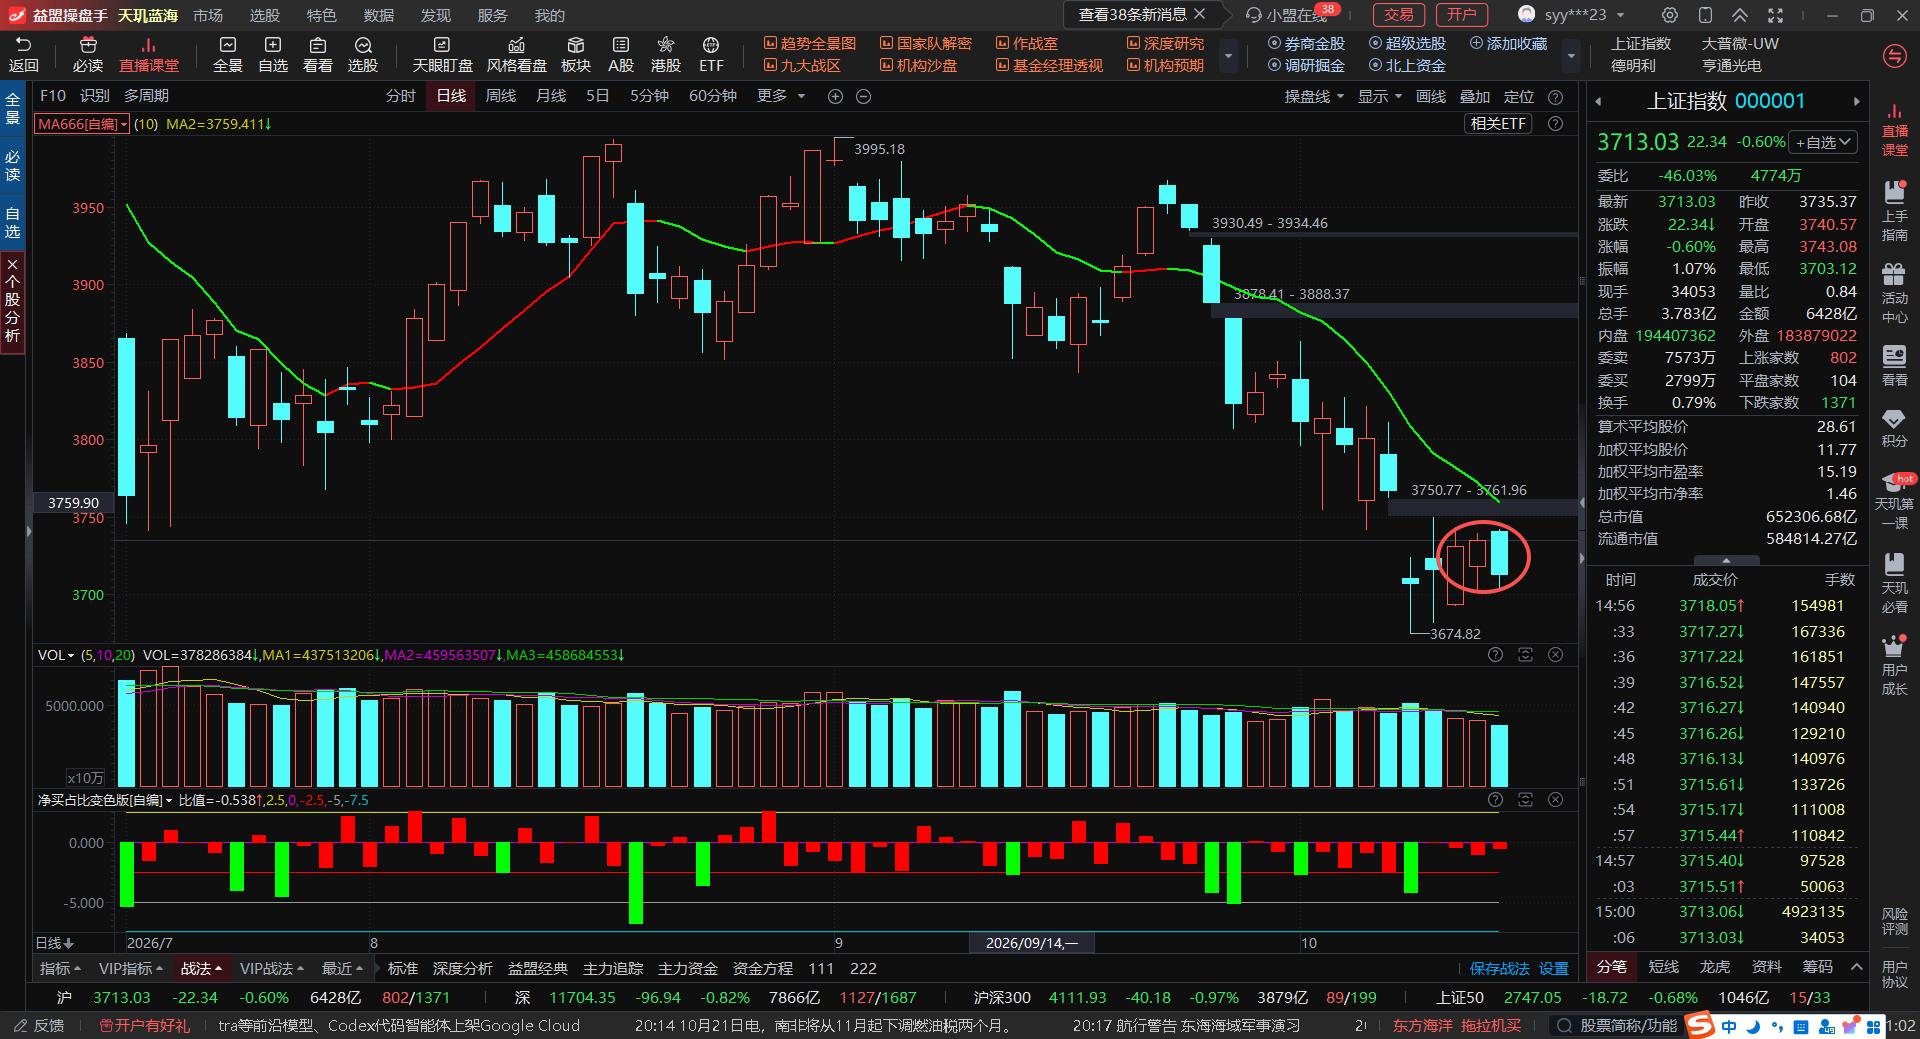Select the 主力资金 indicator tab
The height and width of the screenshot is (1039, 1920).
click(688, 968)
